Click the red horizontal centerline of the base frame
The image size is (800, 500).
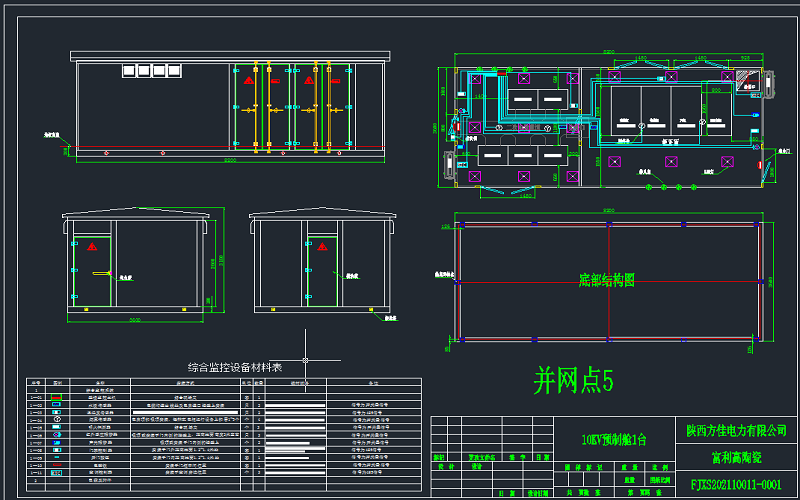click(609, 282)
